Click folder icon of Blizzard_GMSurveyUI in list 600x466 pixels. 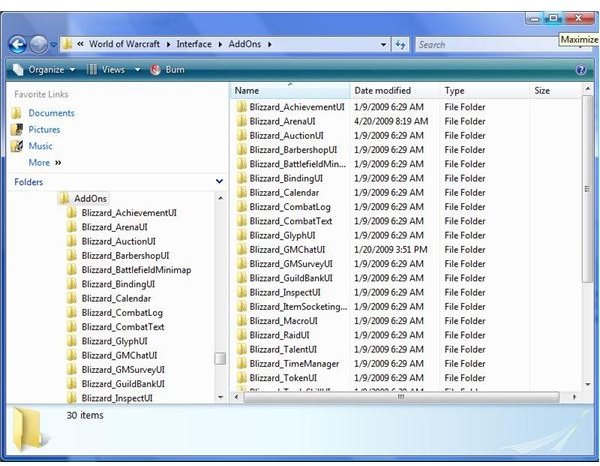241,264
